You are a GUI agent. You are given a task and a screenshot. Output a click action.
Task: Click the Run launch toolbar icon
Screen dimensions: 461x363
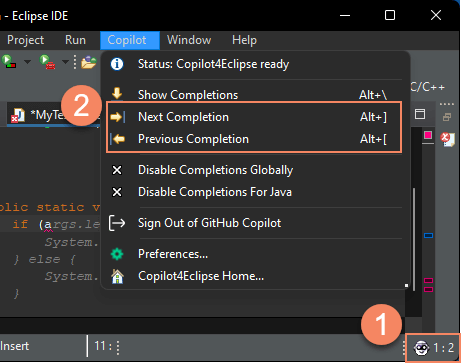click(x=9, y=61)
